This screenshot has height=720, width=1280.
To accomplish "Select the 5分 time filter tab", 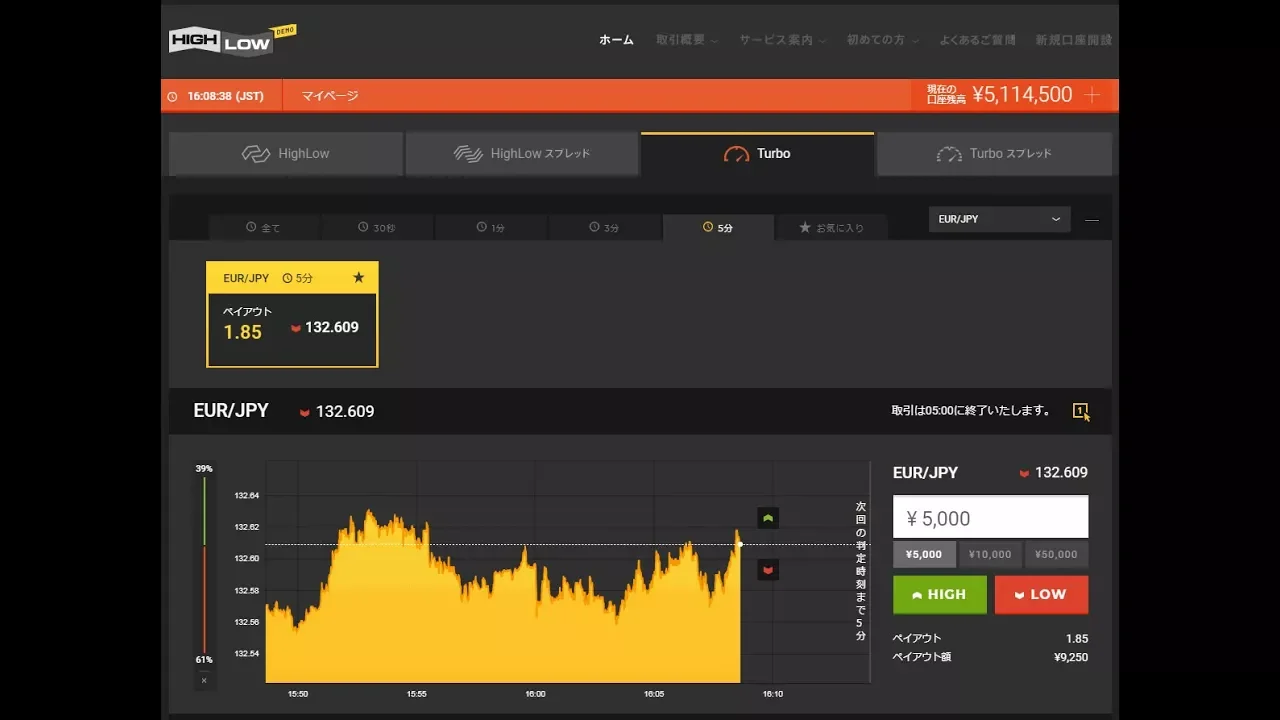I will [x=718, y=228].
